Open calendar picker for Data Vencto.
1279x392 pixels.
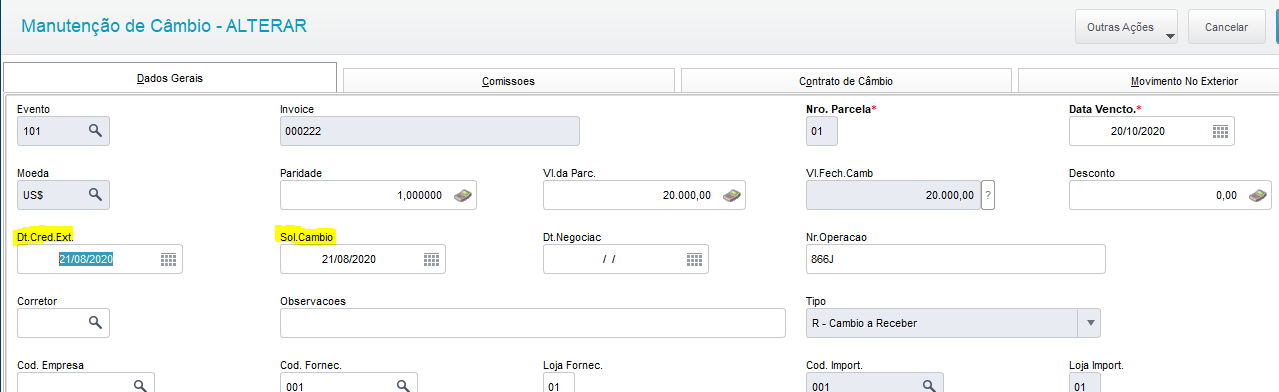click(x=1220, y=131)
